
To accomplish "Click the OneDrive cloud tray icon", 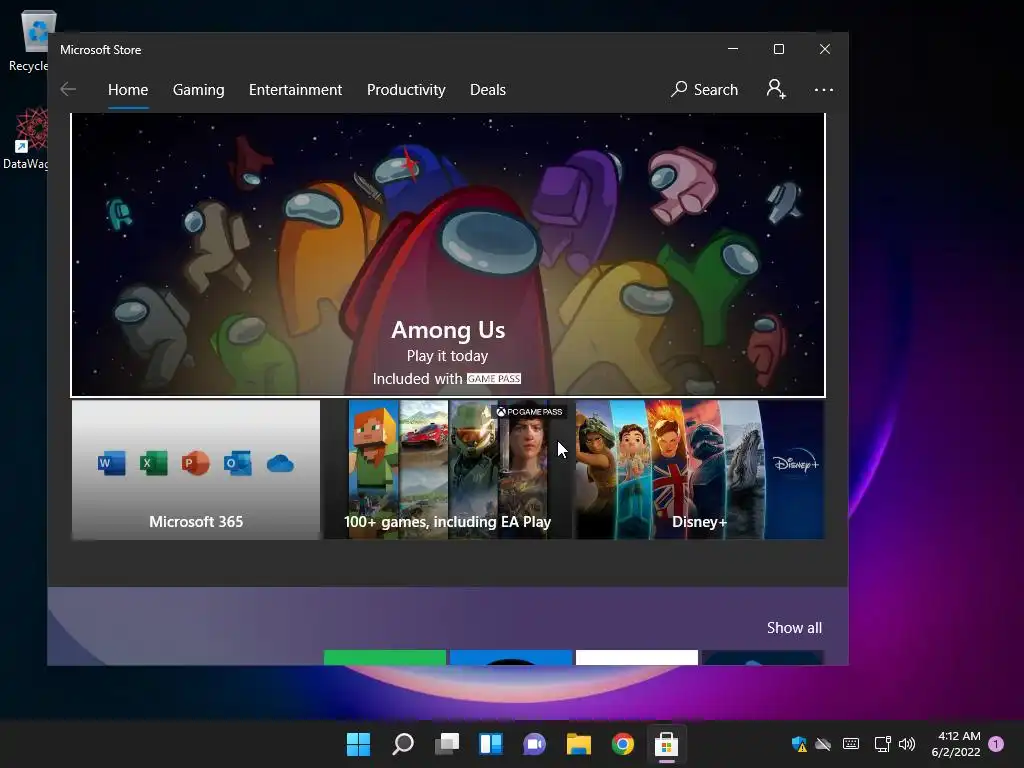I will pos(824,744).
